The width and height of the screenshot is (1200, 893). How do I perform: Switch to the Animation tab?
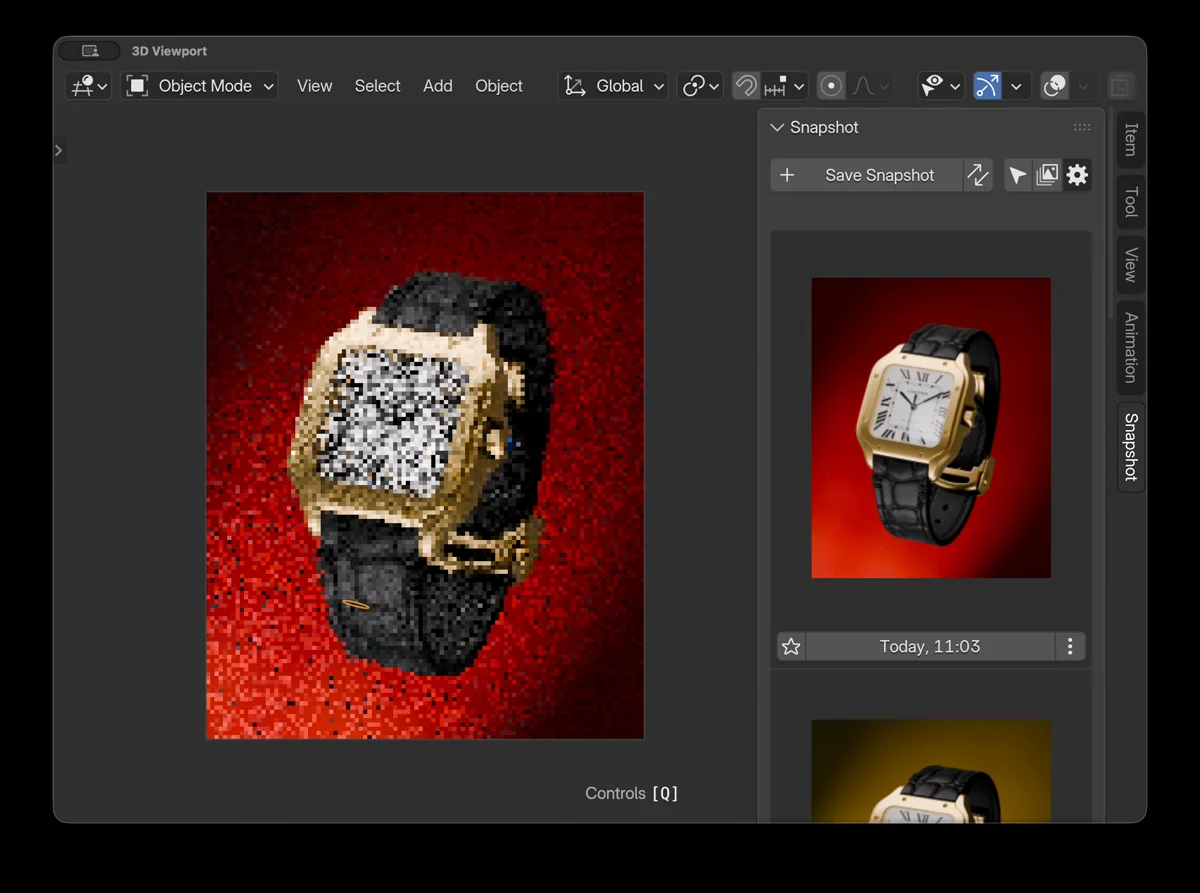click(x=1129, y=349)
